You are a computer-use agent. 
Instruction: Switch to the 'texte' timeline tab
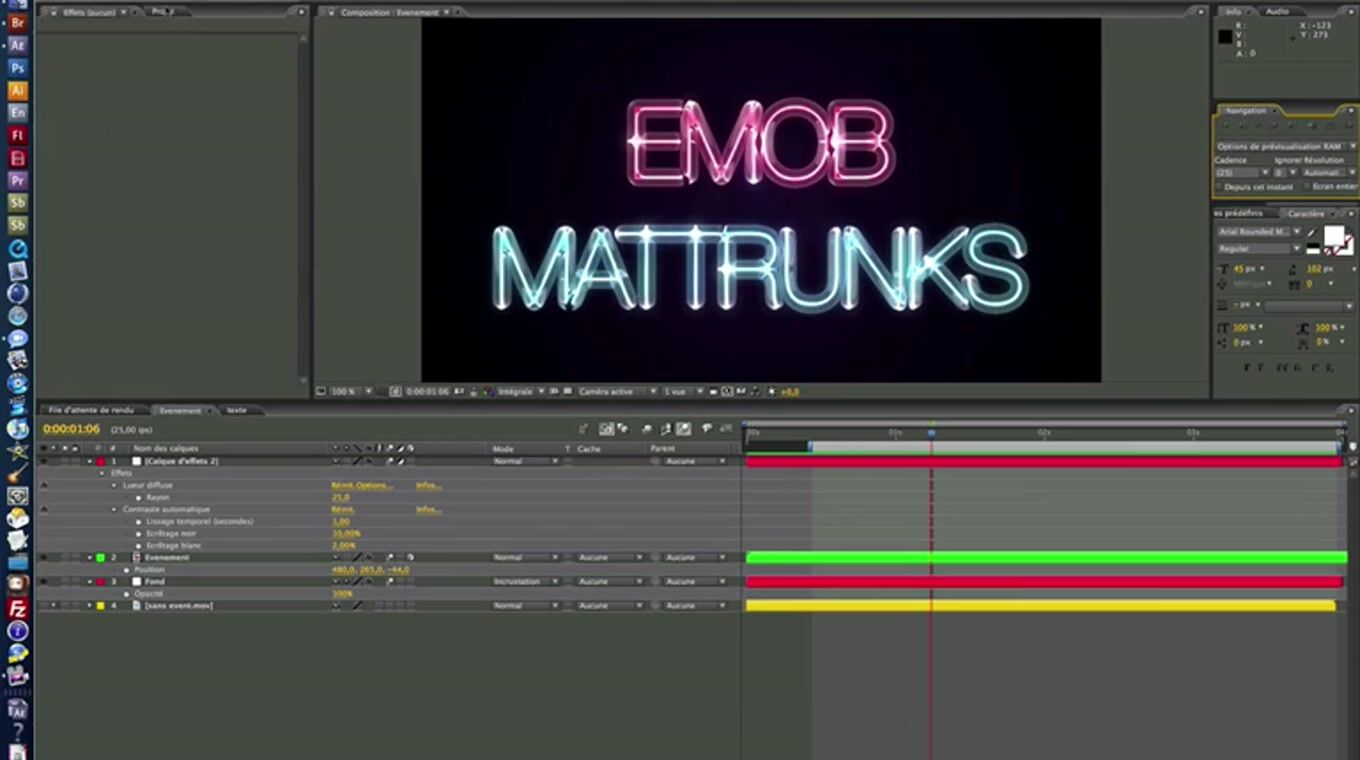(x=236, y=410)
